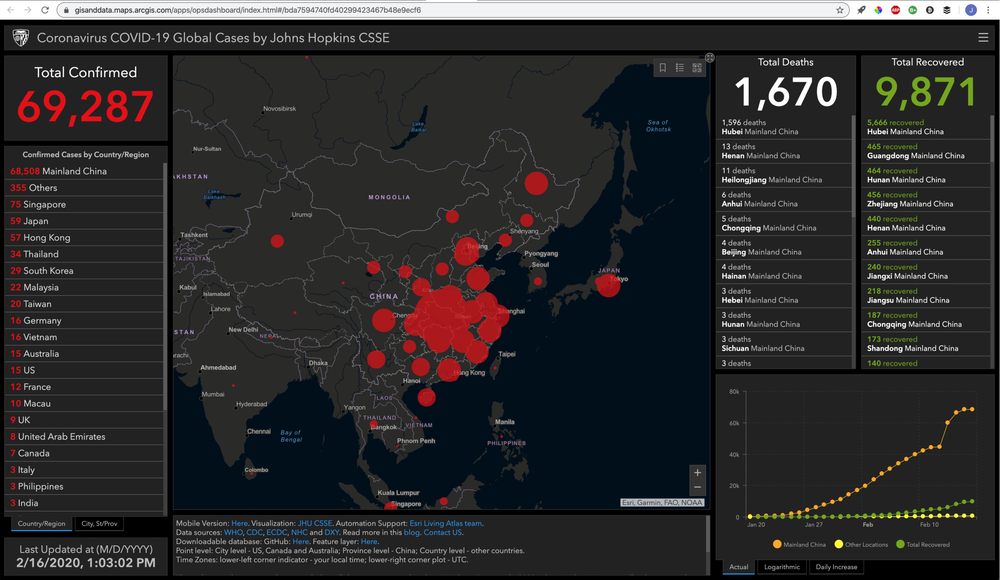Open the WHO data source link
Image resolution: width=1000 pixels, height=580 pixels.
pos(233,532)
